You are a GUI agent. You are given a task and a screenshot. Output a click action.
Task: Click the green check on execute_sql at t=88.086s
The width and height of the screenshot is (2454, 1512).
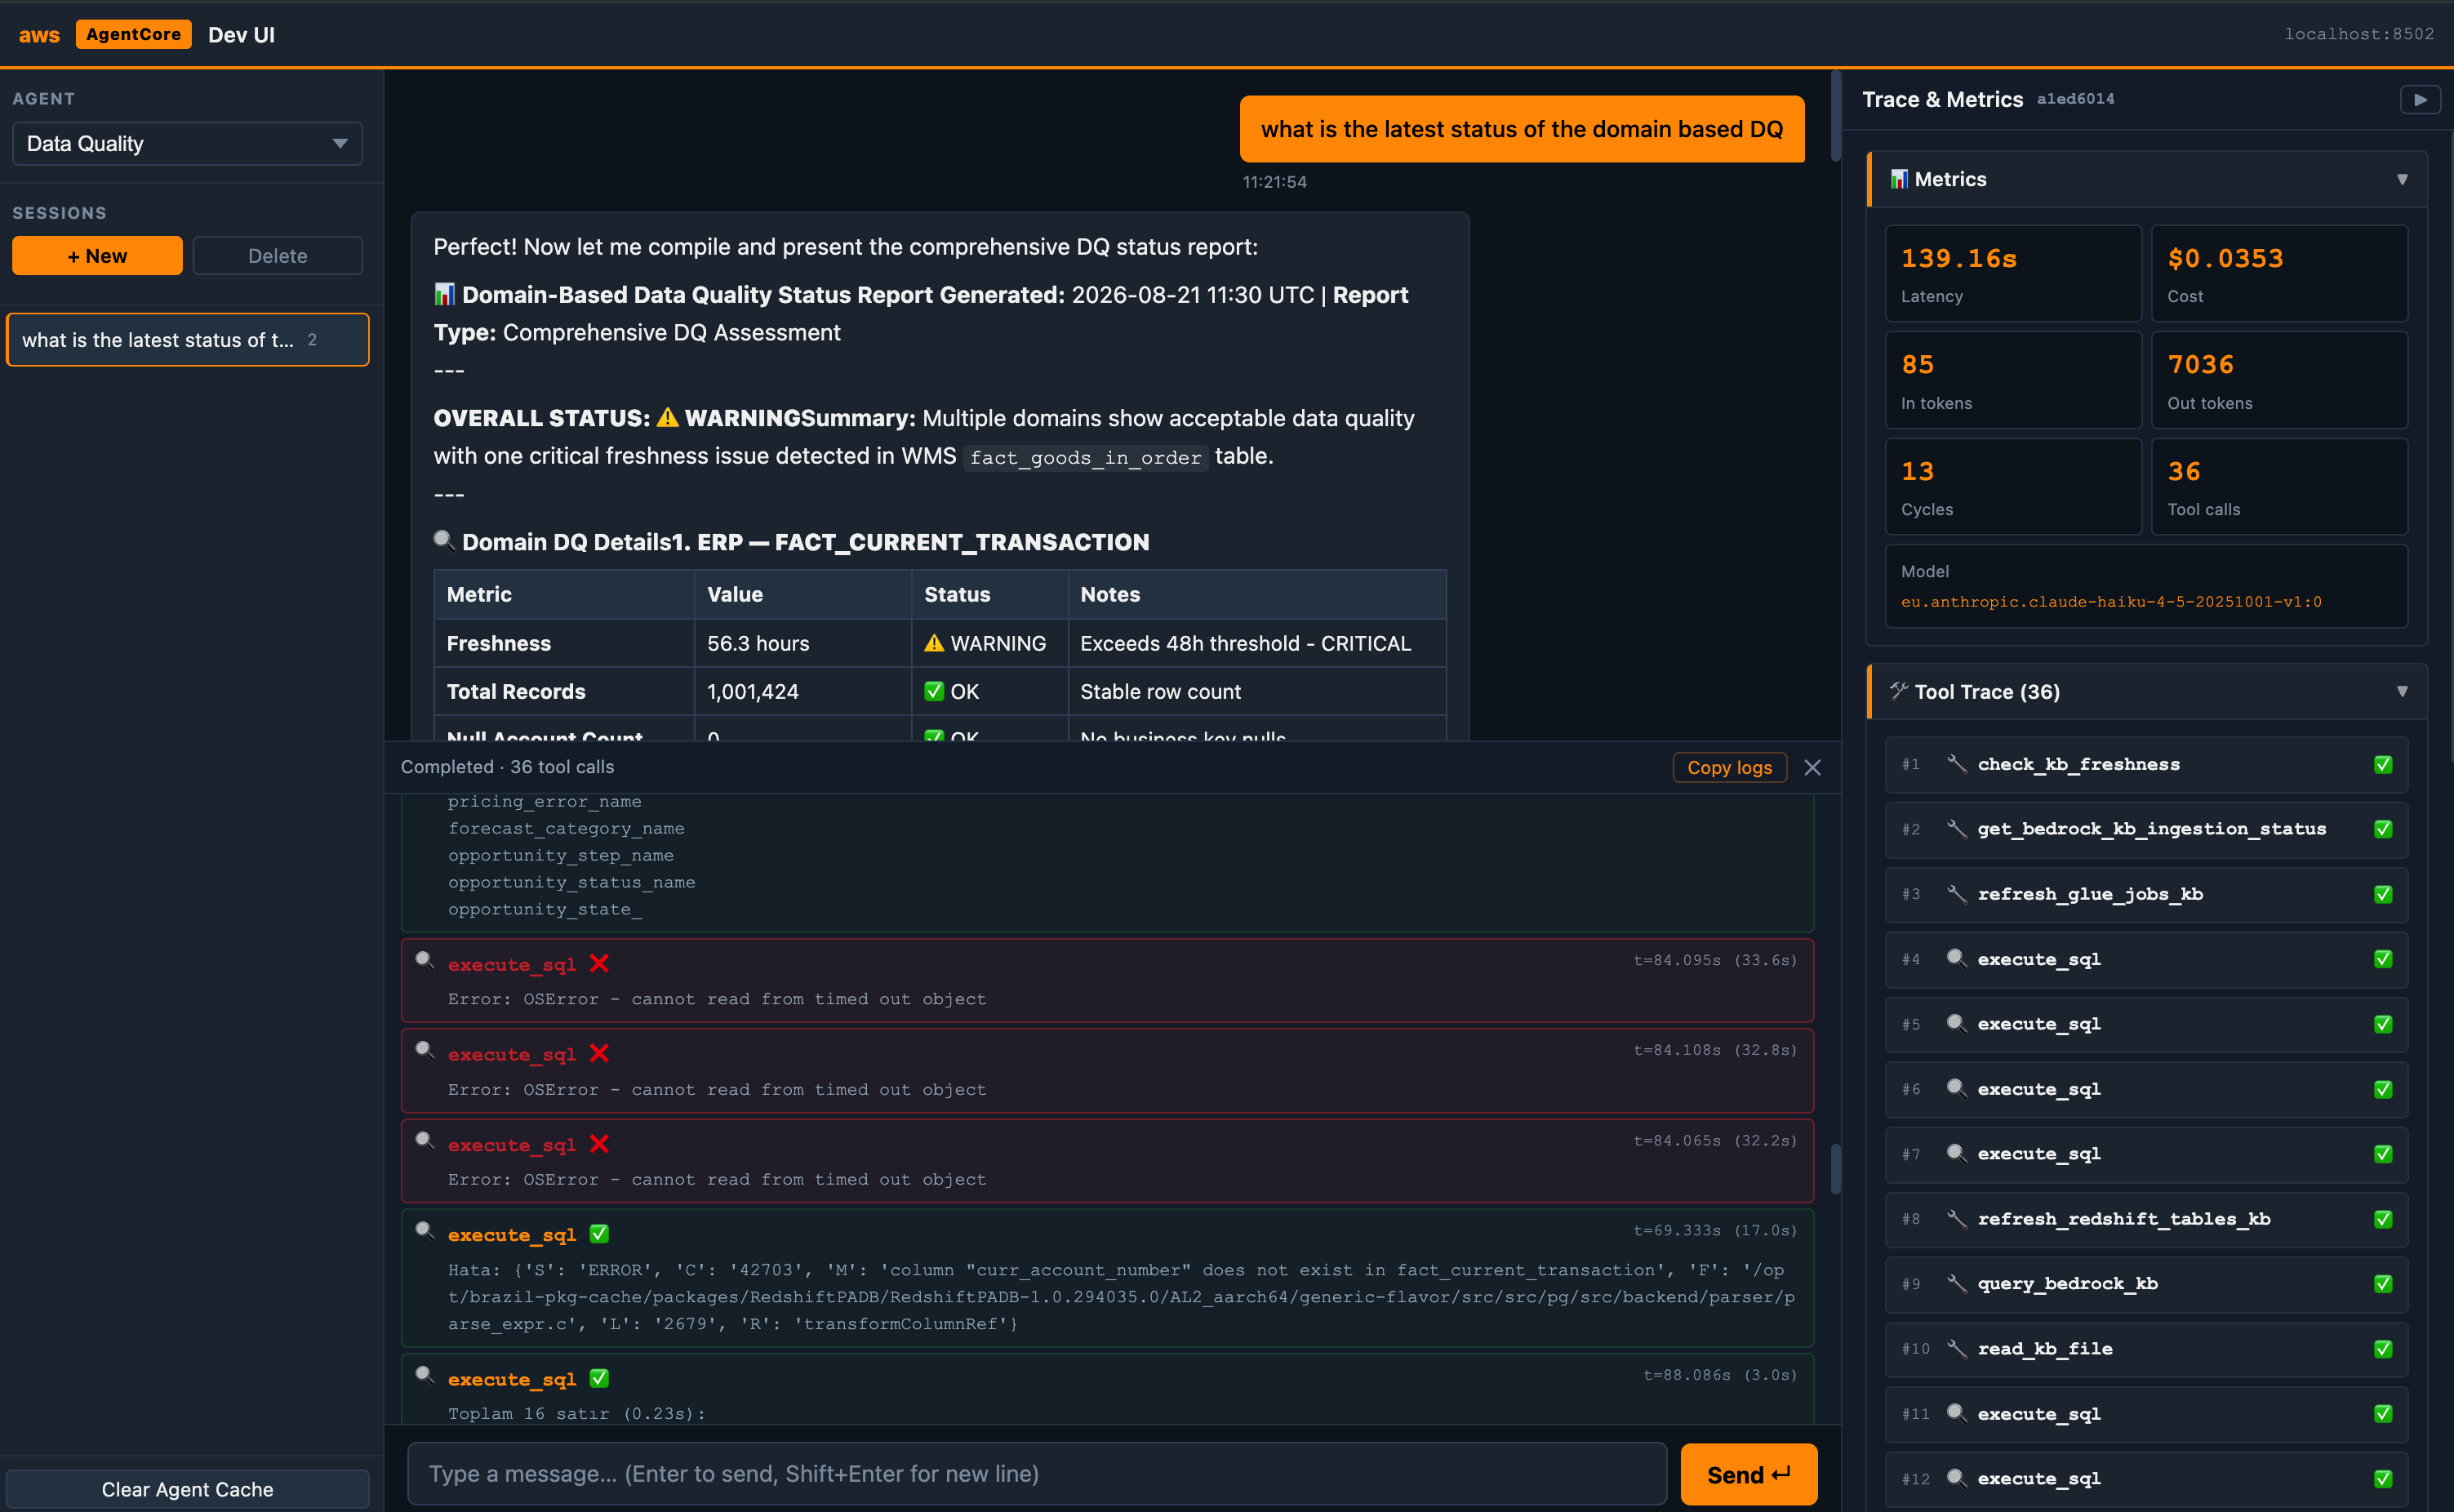point(599,1378)
